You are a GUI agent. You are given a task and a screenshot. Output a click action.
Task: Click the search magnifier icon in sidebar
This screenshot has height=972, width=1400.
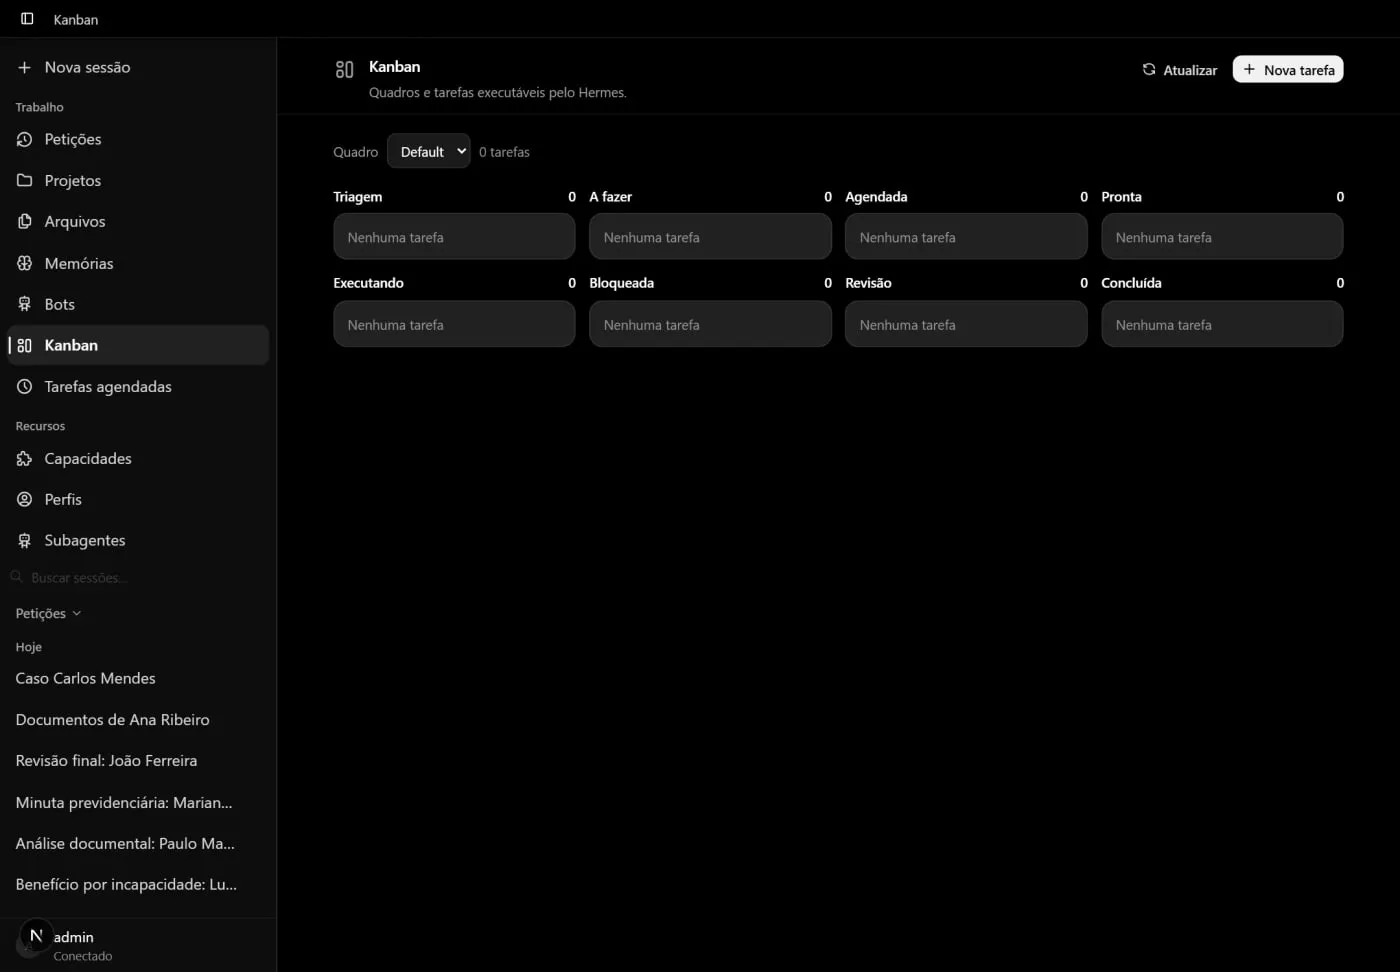click(17, 577)
